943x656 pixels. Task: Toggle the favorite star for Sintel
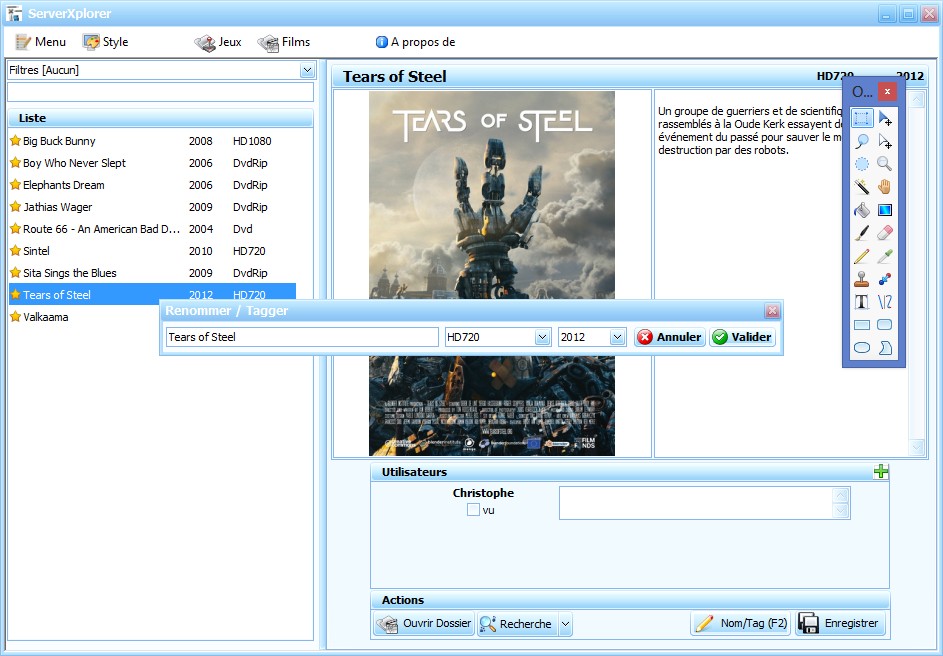pos(16,250)
